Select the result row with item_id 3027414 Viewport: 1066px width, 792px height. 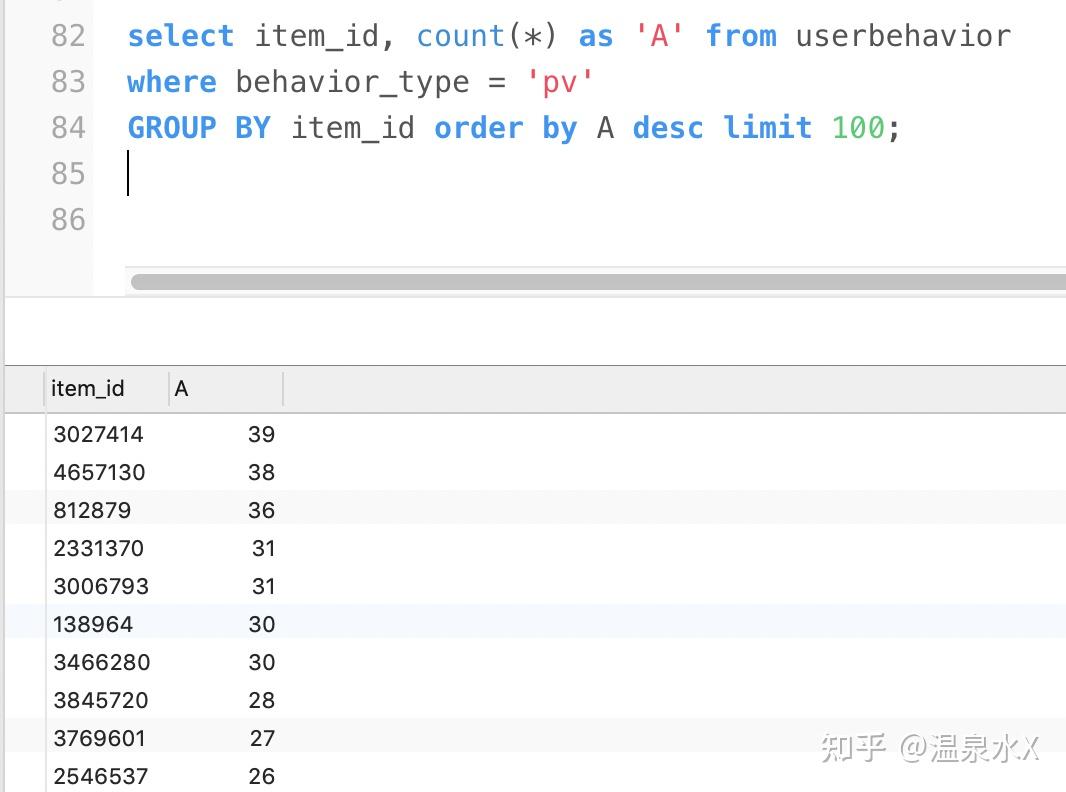[x=99, y=434]
